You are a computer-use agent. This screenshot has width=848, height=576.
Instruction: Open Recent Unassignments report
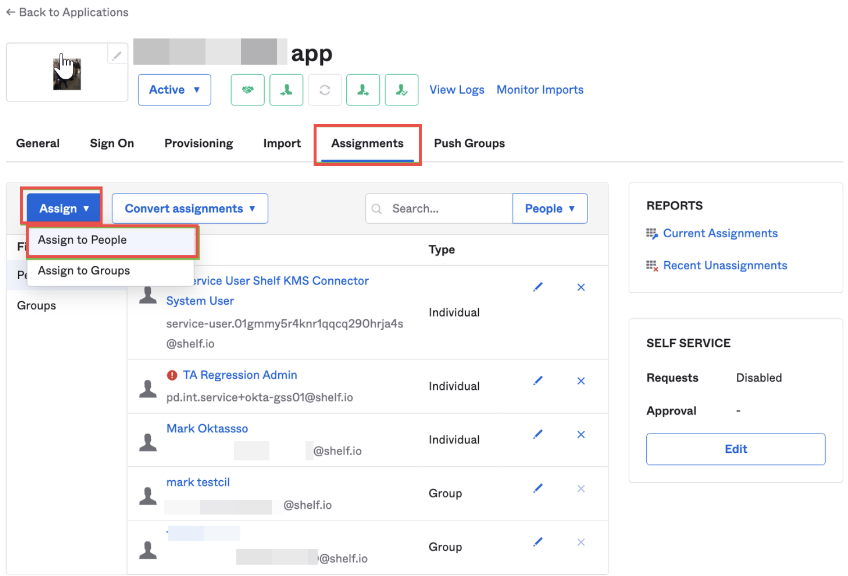pyautogui.click(x=725, y=266)
